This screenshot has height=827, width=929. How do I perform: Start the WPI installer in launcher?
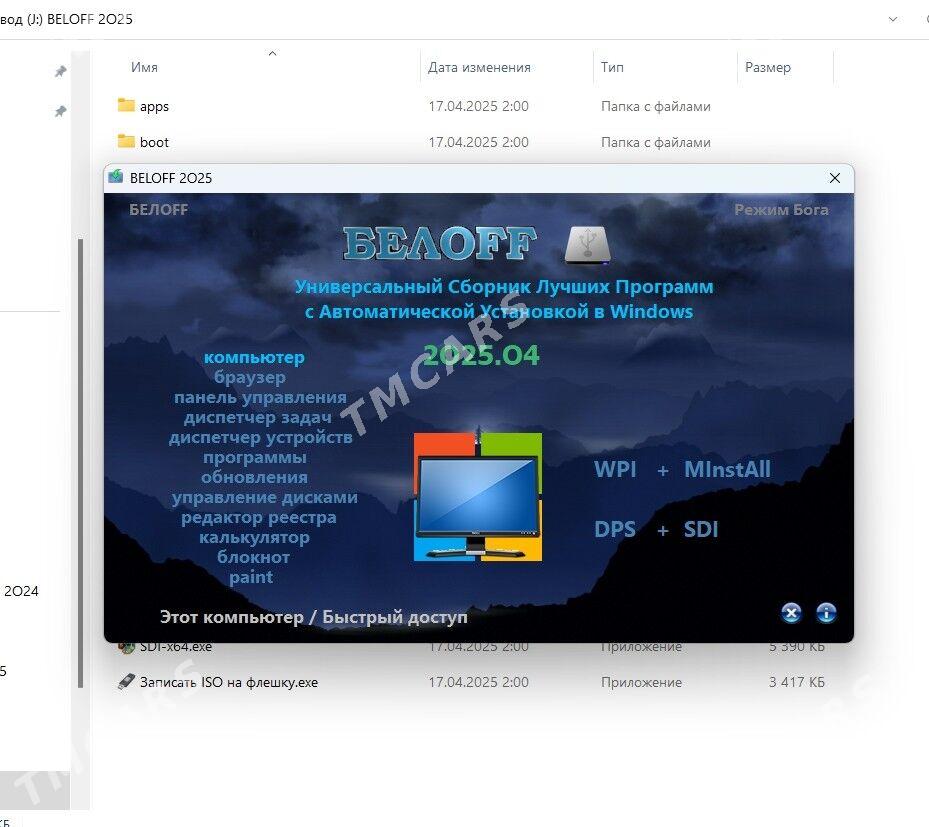(x=615, y=469)
